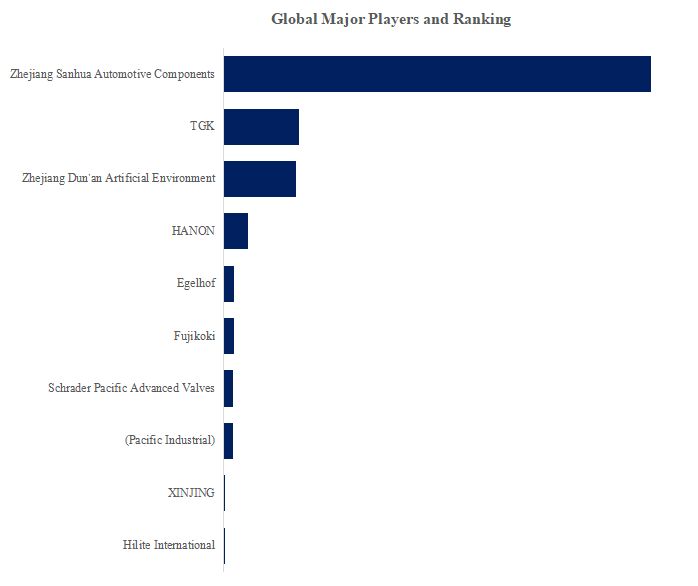Click the Zhejiang Sanhua Automotive Components bar
The height and width of the screenshot is (586, 698).
pos(437,74)
